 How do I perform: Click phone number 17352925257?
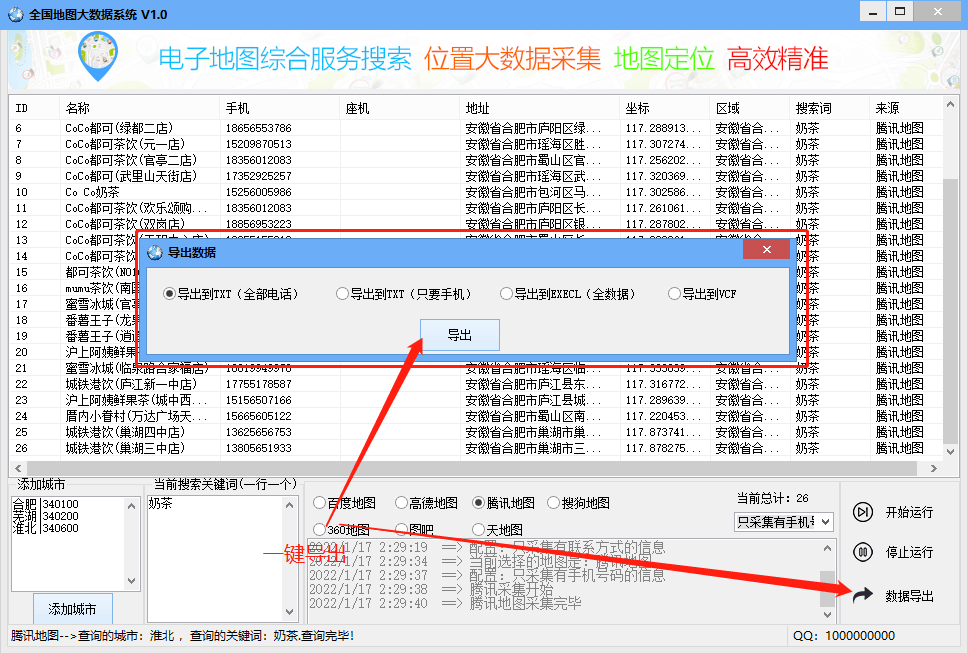(x=259, y=176)
